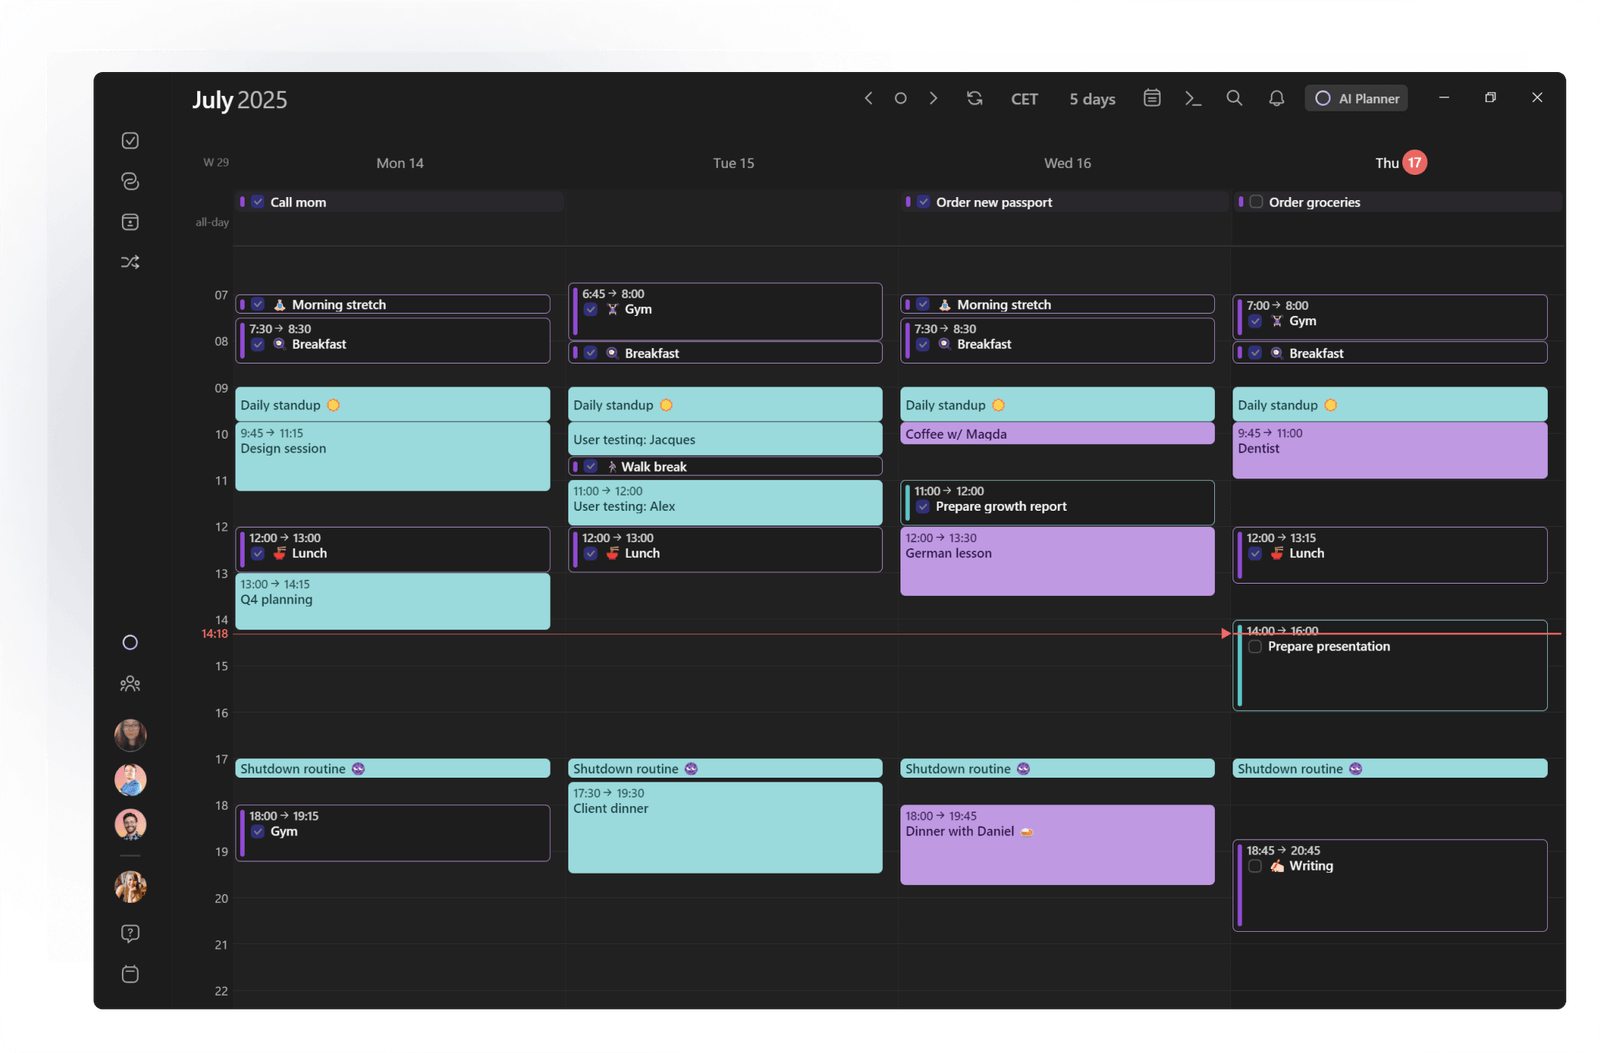Open the Tasks panel in the sidebar
The height and width of the screenshot is (1053, 1600).
pyautogui.click(x=130, y=140)
